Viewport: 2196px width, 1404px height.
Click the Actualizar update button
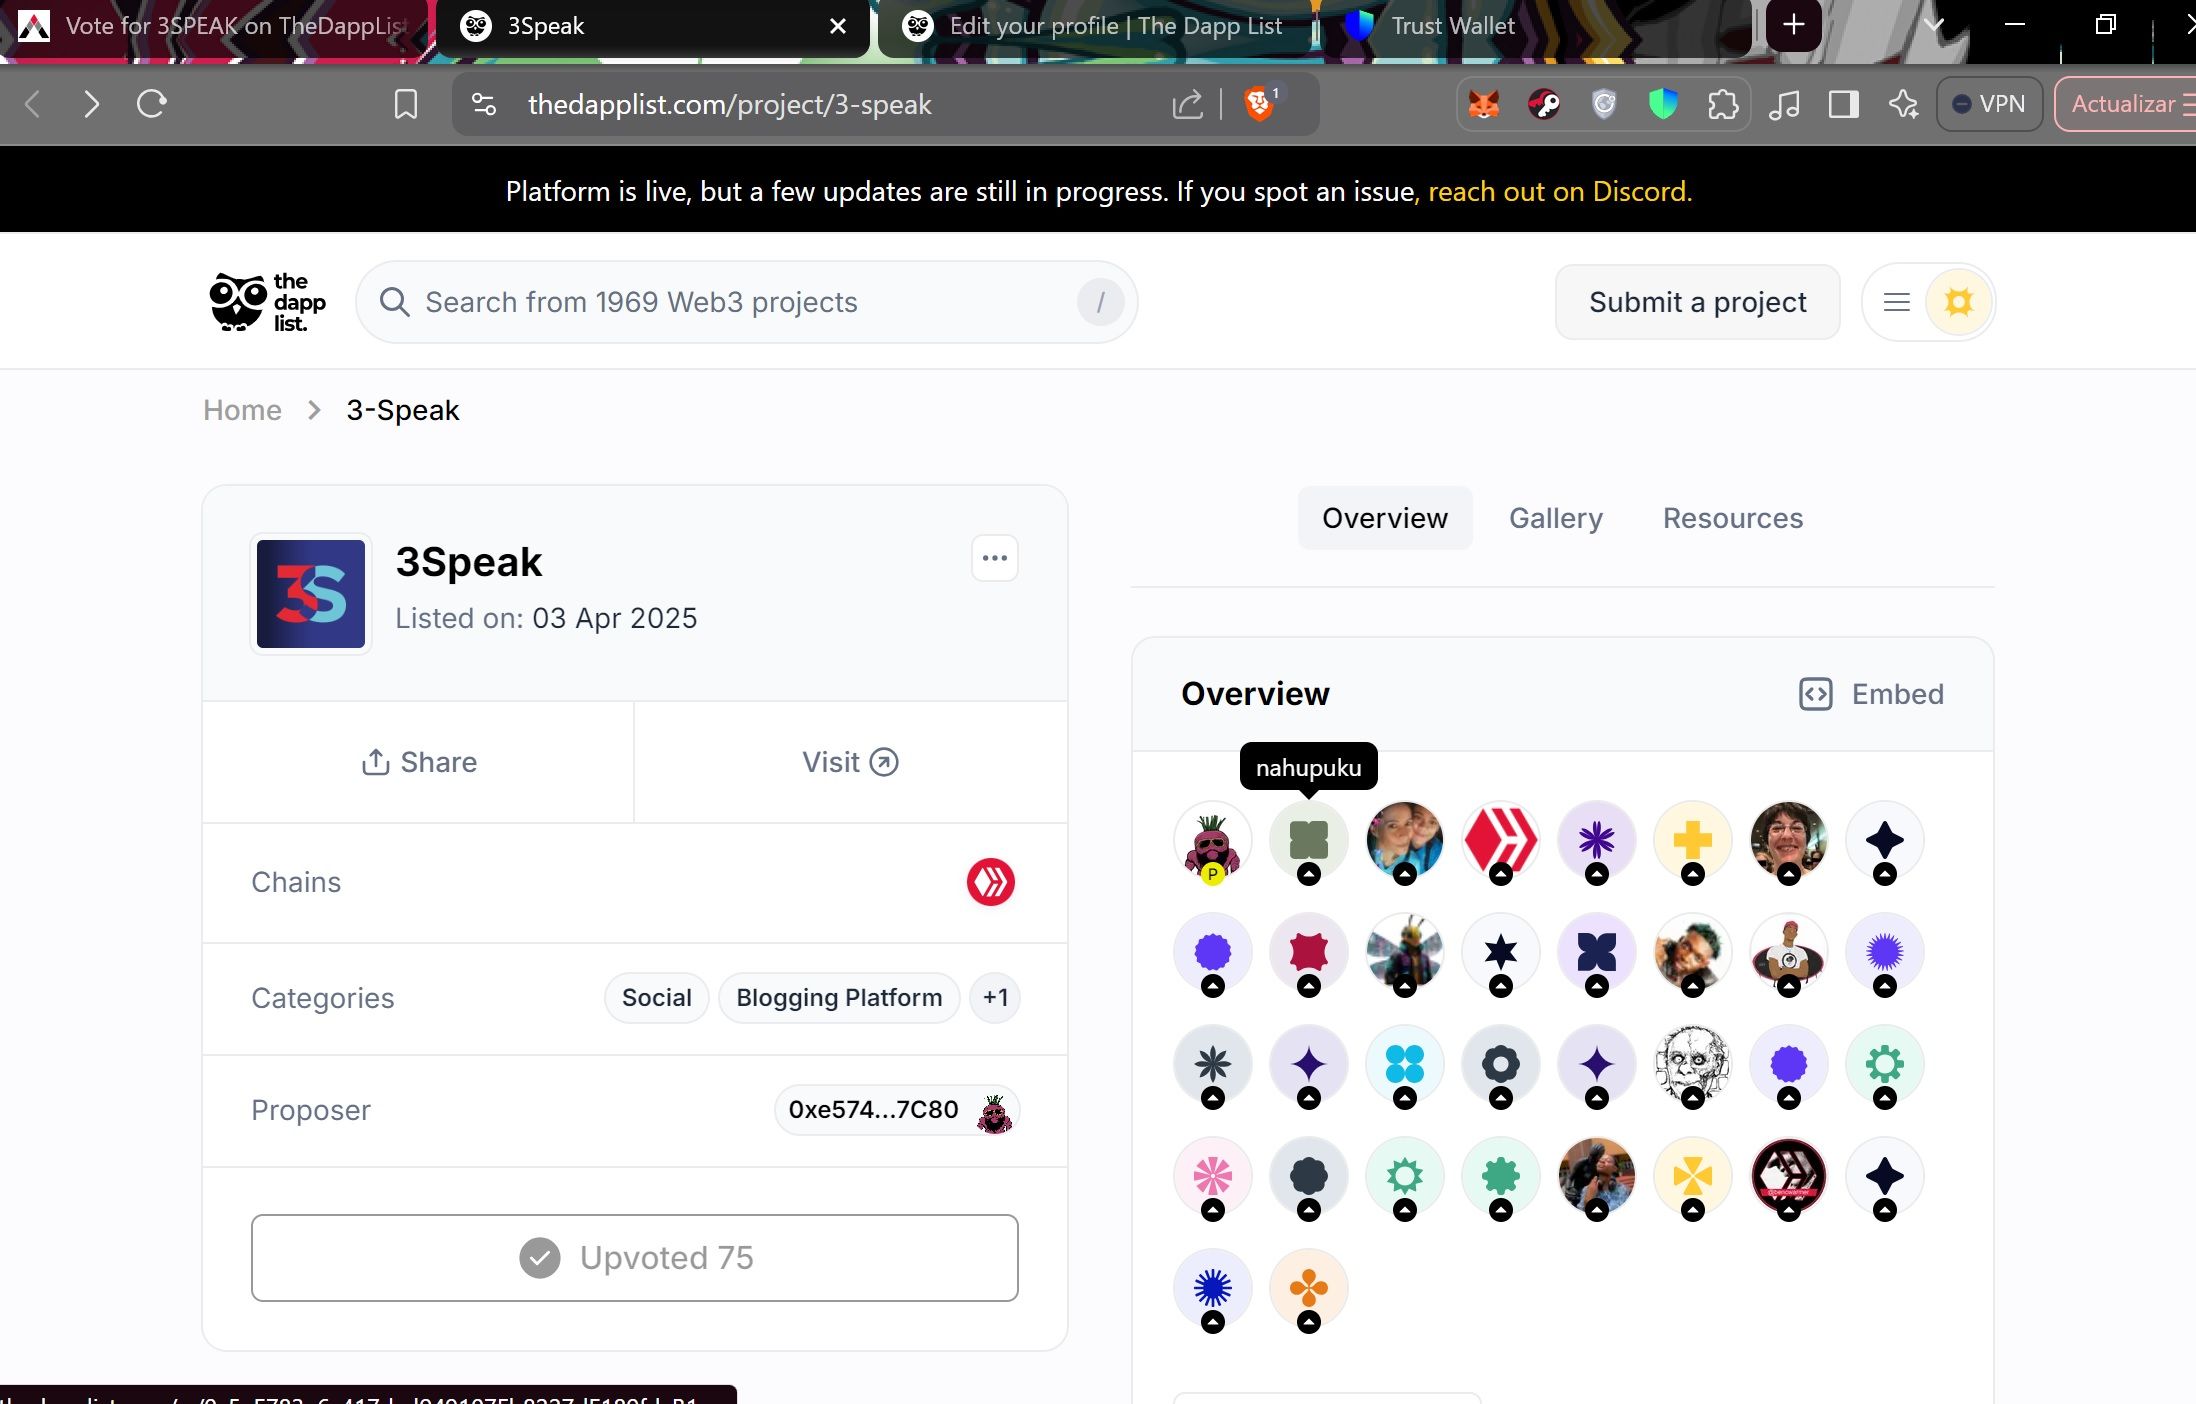tap(2126, 104)
